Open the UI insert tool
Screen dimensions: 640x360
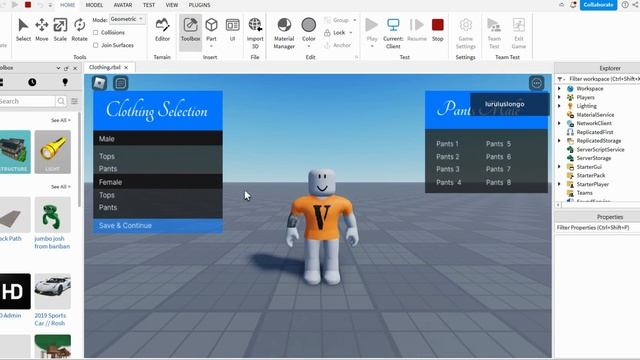tap(232, 29)
